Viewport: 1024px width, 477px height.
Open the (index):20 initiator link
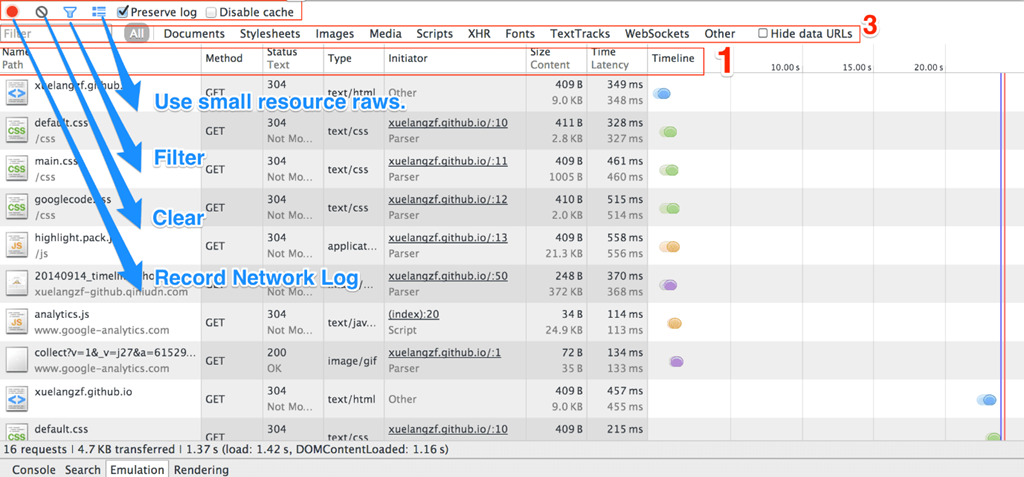coord(412,314)
